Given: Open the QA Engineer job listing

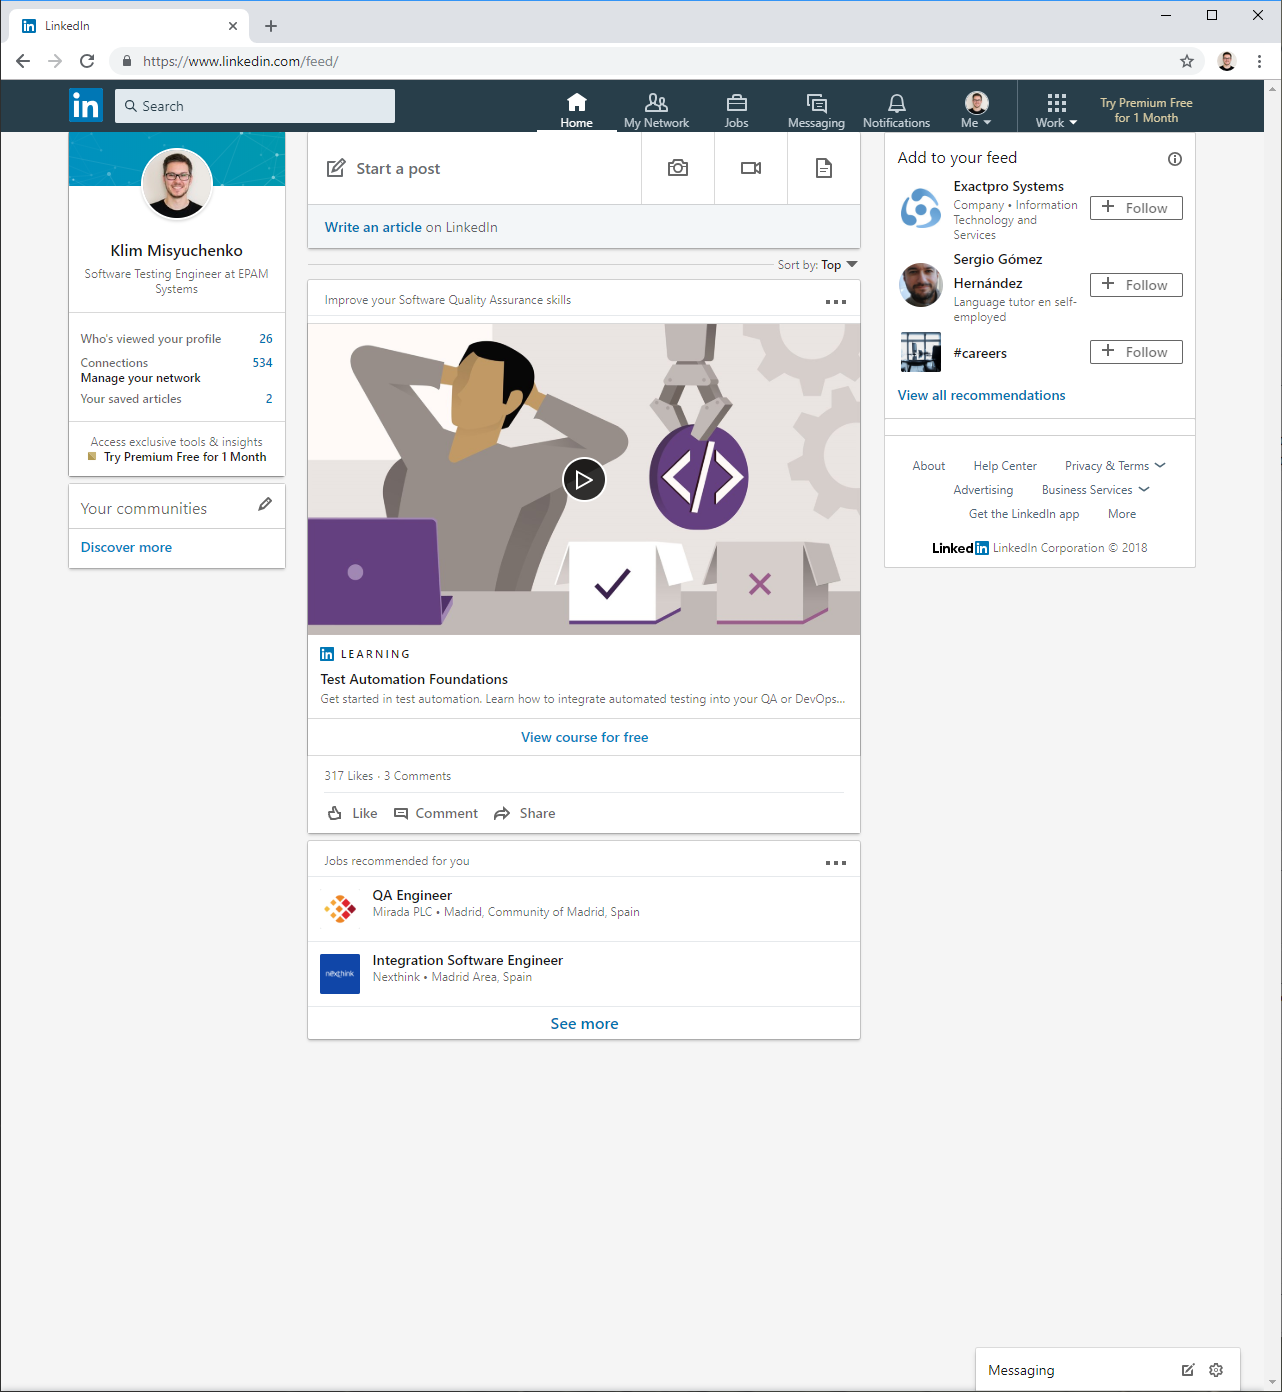Looking at the screenshot, I should click(x=412, y=895).
